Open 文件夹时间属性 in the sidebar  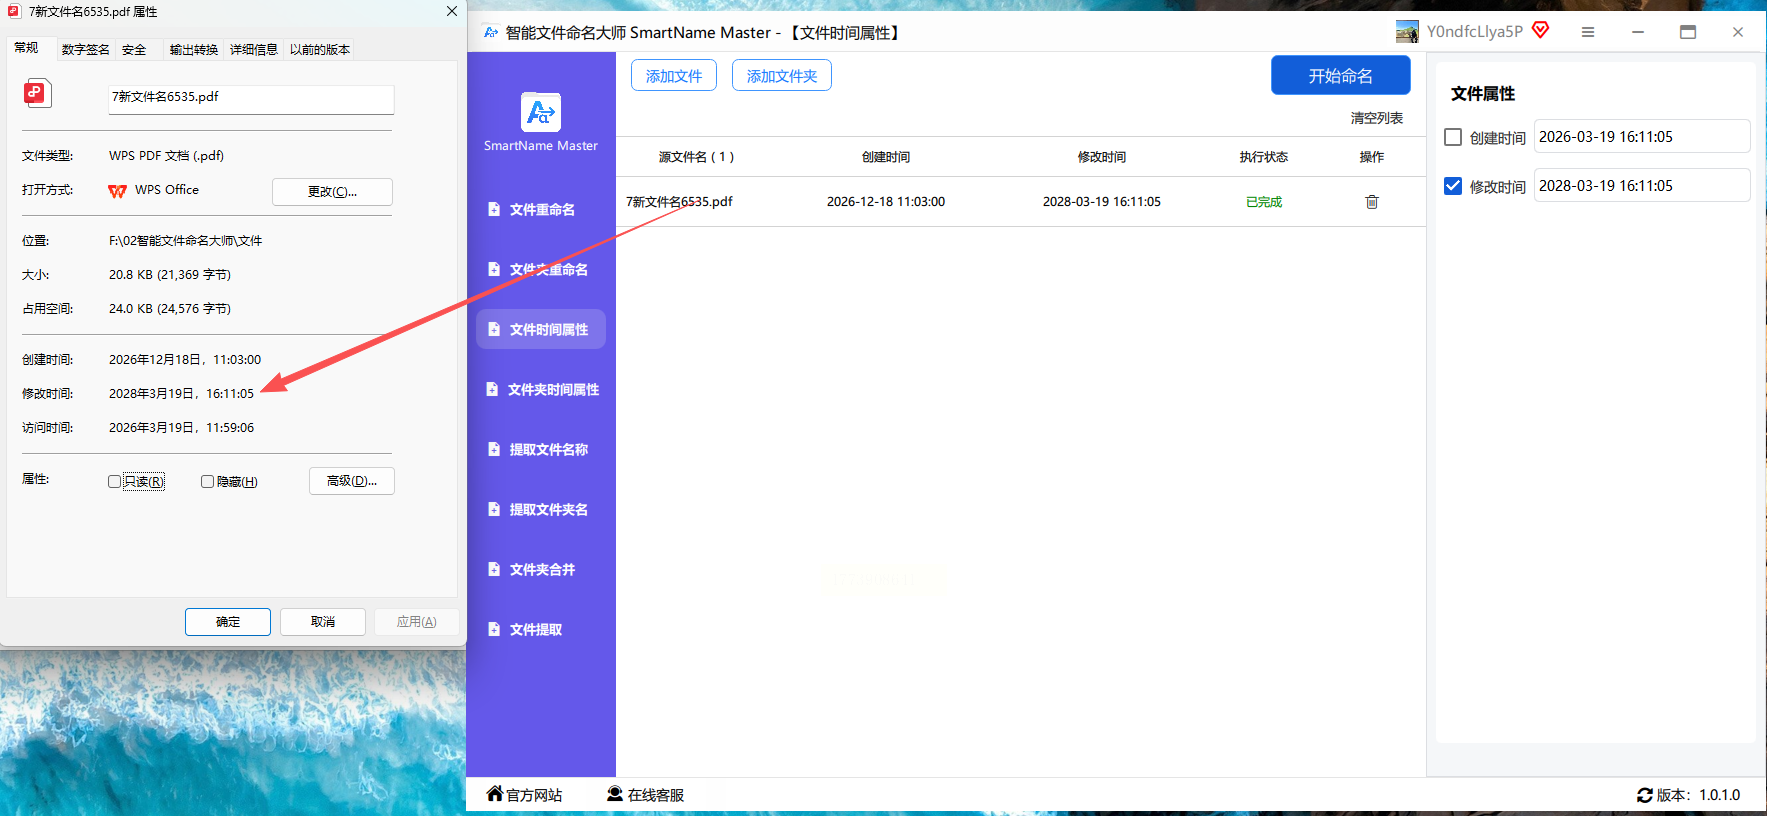tap(541, 389)
